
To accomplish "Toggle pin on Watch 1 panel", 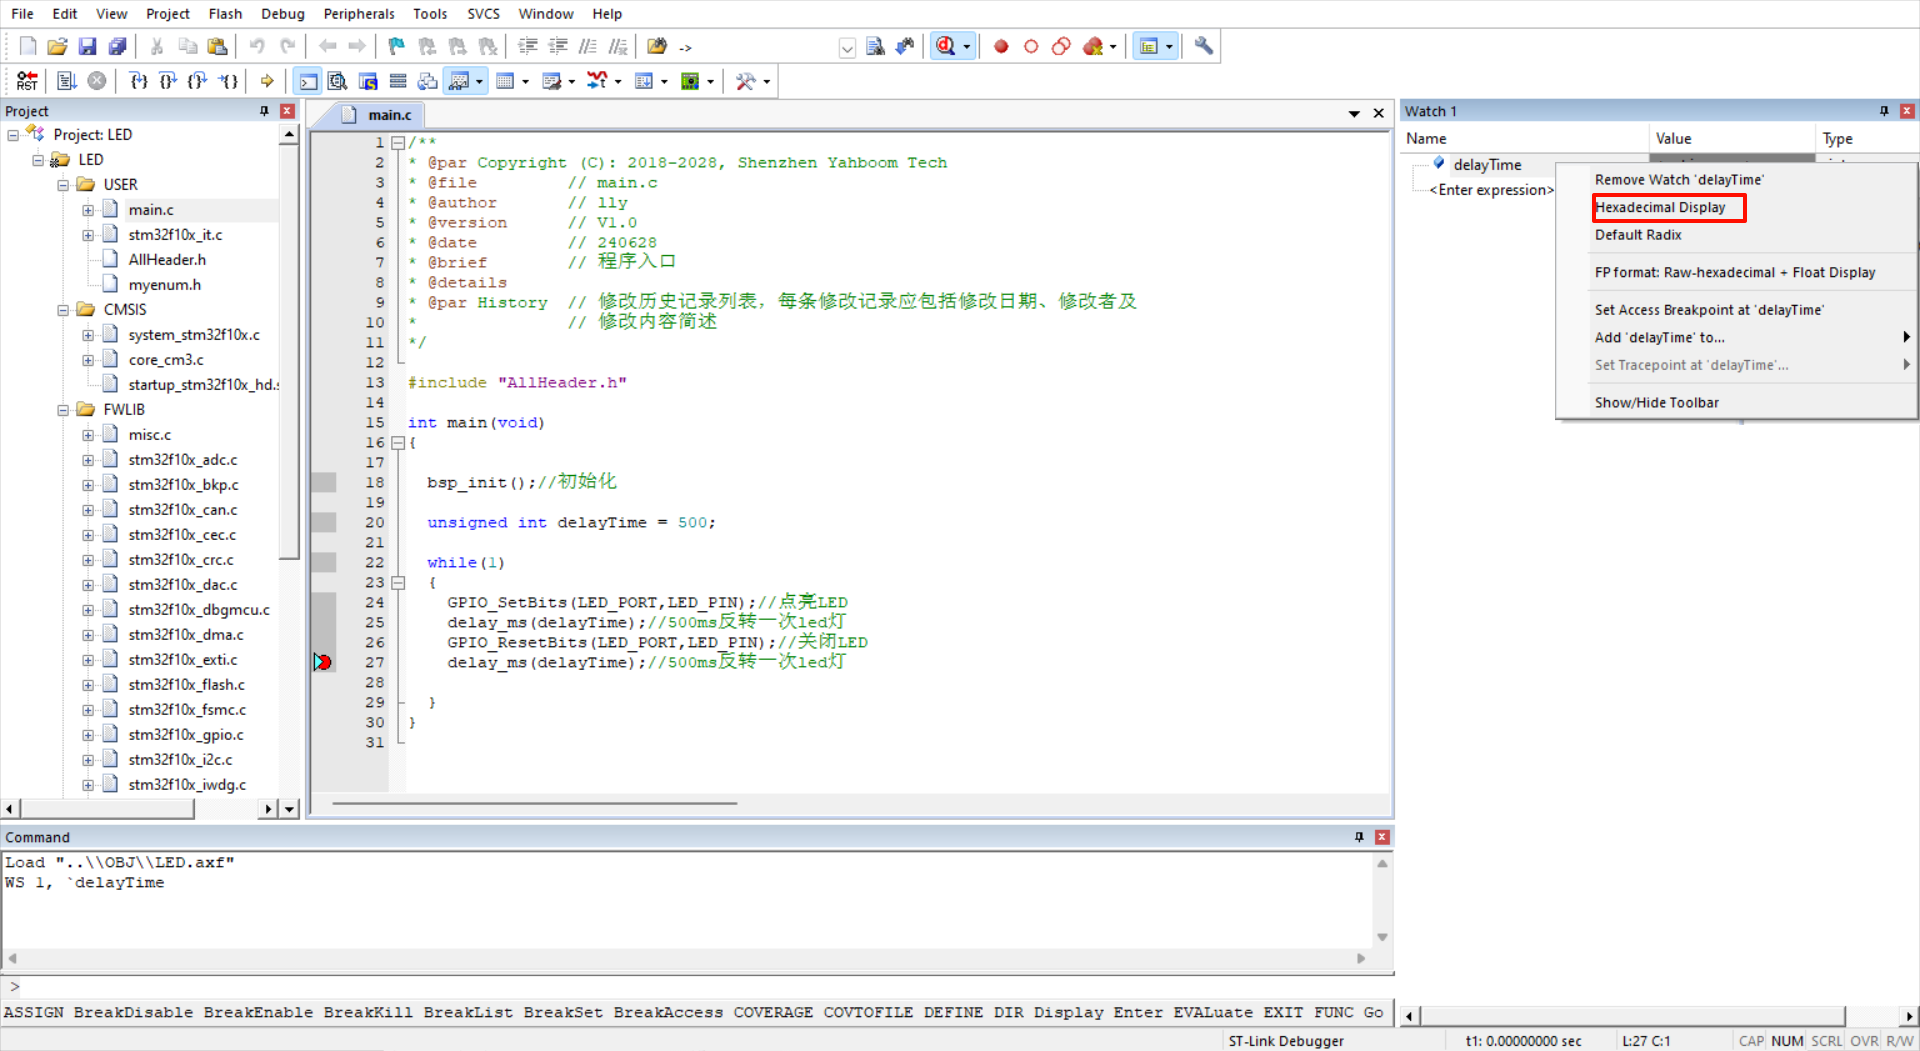I will (1884, 111).
